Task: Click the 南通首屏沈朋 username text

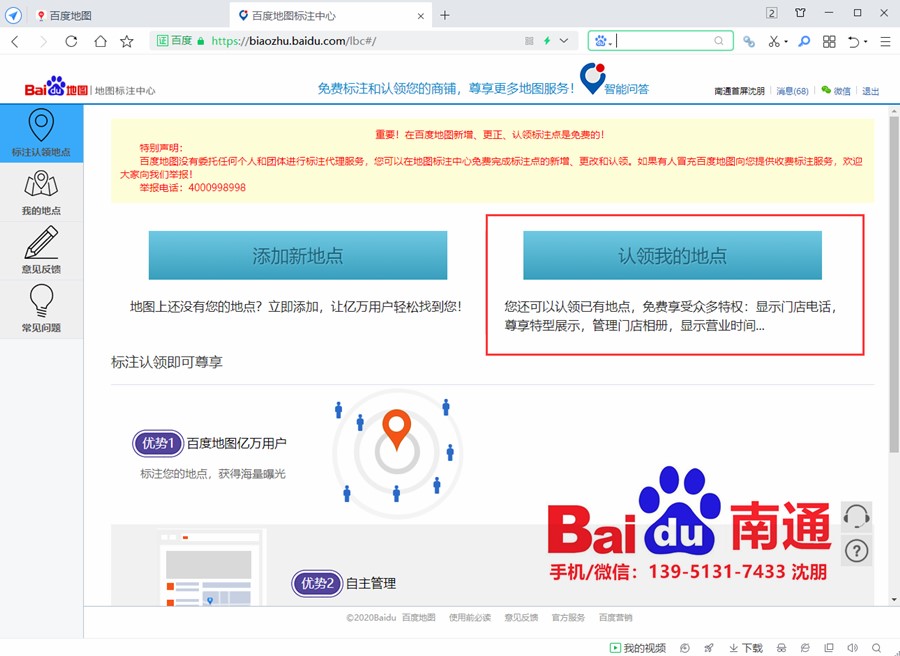Action: tap(739, 91)
